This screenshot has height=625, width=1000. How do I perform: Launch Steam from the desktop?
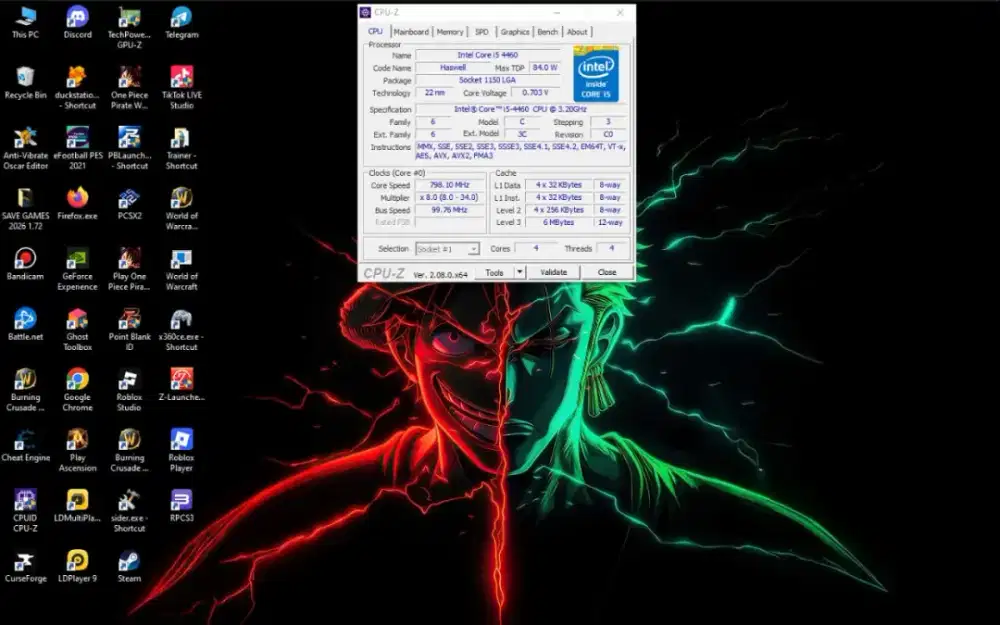129,566
